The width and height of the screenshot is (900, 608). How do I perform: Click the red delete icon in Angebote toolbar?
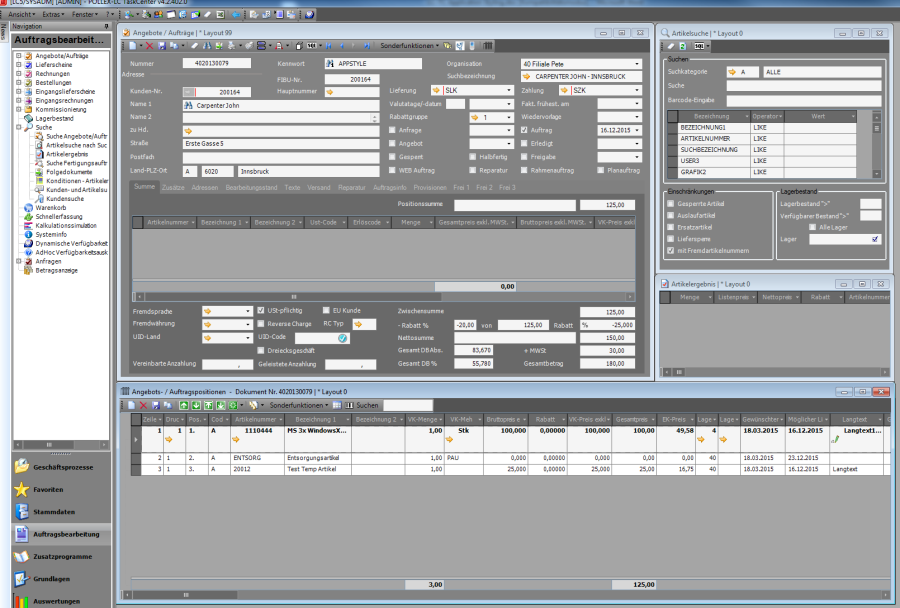coord(150,46)
